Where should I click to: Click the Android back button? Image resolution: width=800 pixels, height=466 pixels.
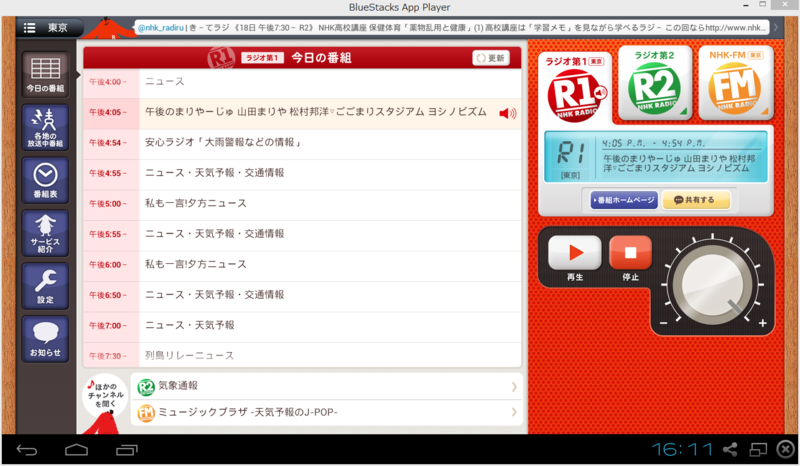pos(27,450)
